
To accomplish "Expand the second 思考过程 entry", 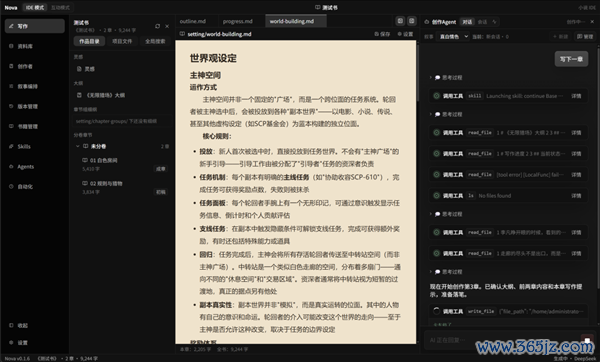I will (446, 114).
